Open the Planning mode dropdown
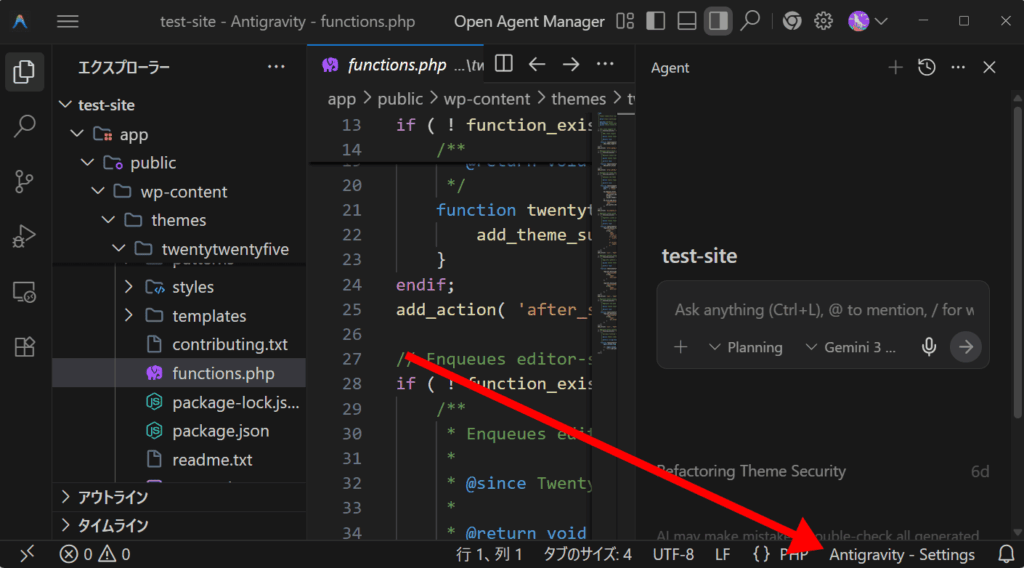This screenshot has height=568, width=1024. [x=745, y=347]
